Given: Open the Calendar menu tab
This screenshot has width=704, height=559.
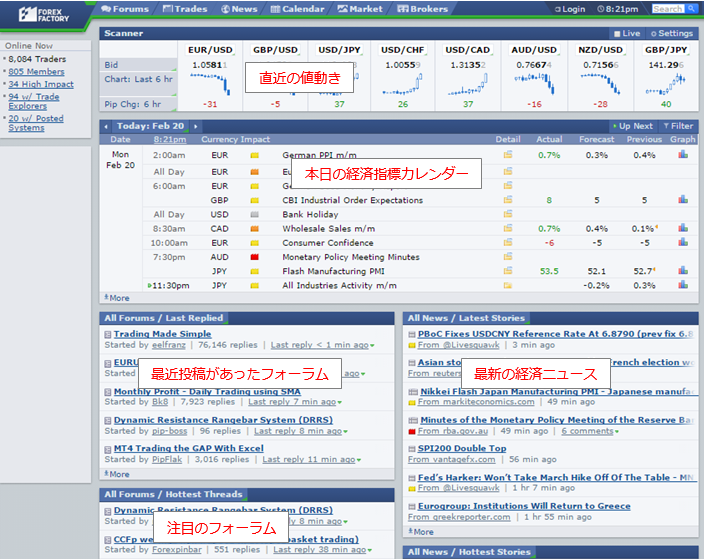Looking at the screenshot, I should click(297, 9).
